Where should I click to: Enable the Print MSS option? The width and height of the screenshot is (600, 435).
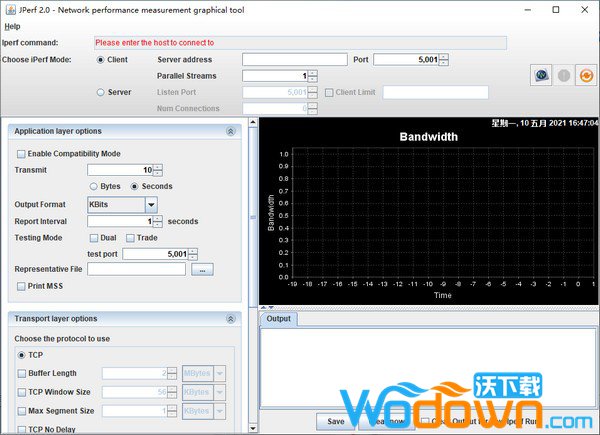pos(22,287)
